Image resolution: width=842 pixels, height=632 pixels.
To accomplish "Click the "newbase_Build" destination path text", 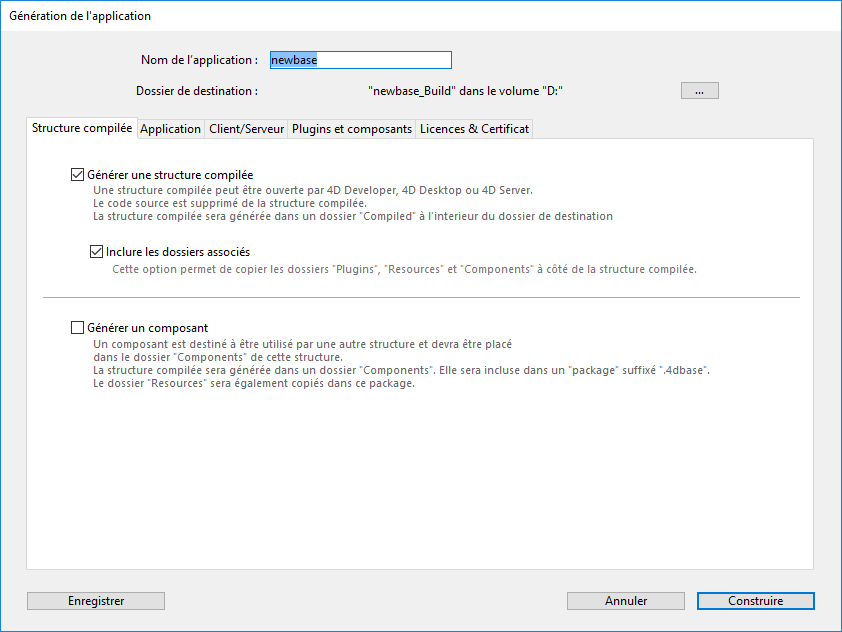I will tap(466, 91).
